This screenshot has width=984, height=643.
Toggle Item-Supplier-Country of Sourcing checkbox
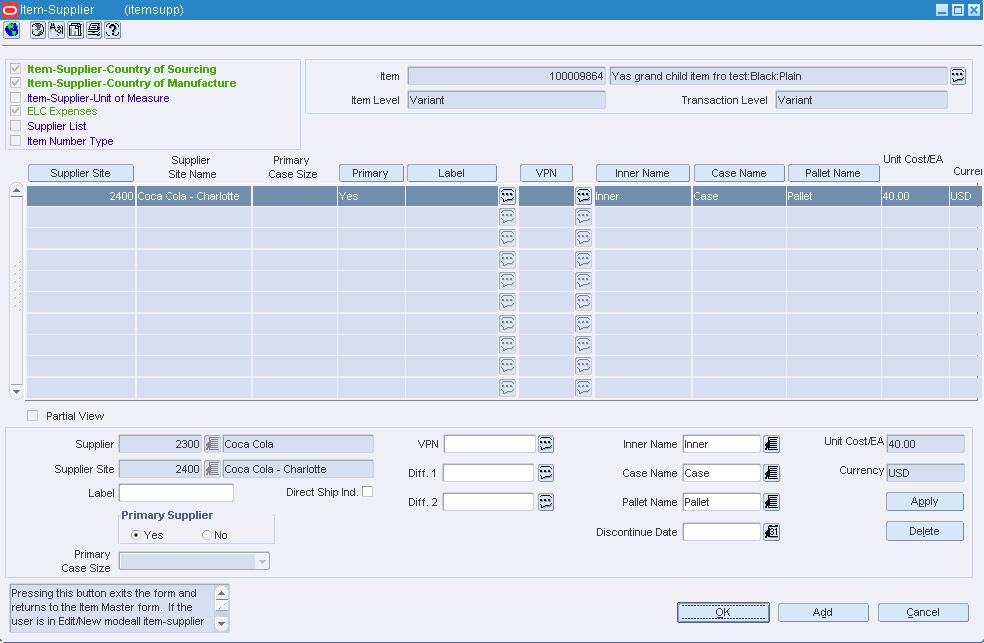click(16, 68)
